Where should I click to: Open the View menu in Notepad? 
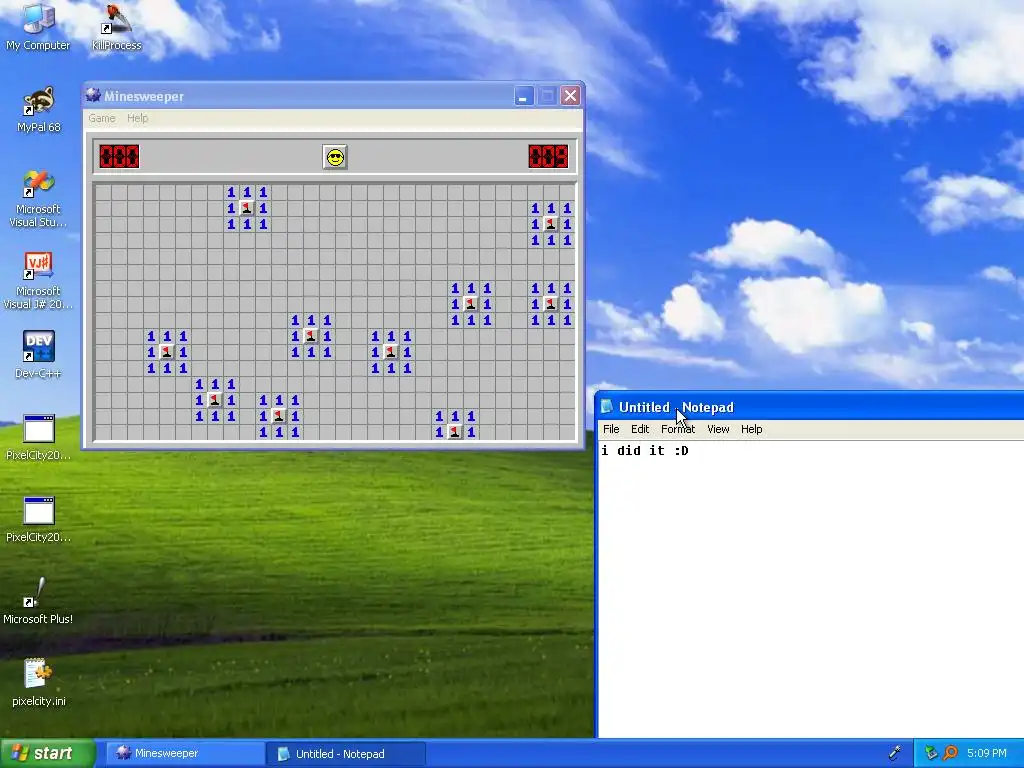click(x=718, y=429)
